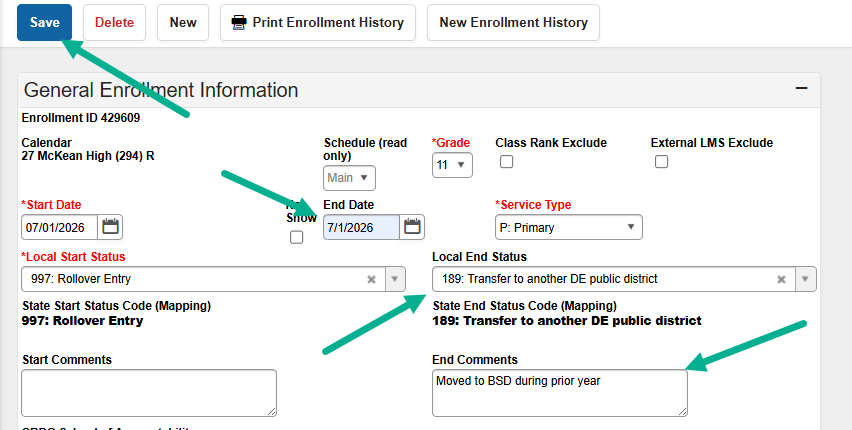852x430 pixels.
Task: Open the Local Start Status dropdown arrow
Action: click(x=395, y=279)
